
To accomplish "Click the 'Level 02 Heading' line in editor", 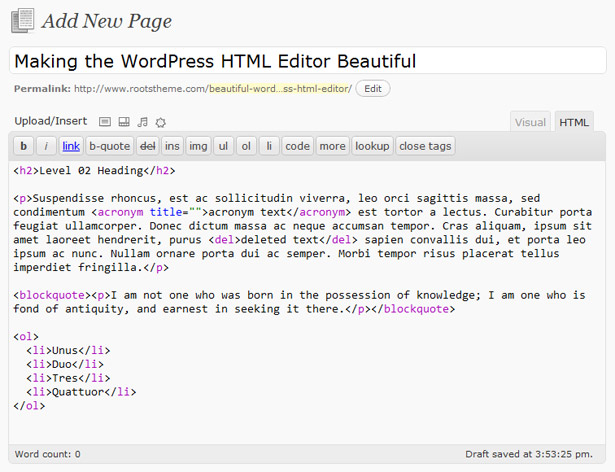I will tap(94, 171).
